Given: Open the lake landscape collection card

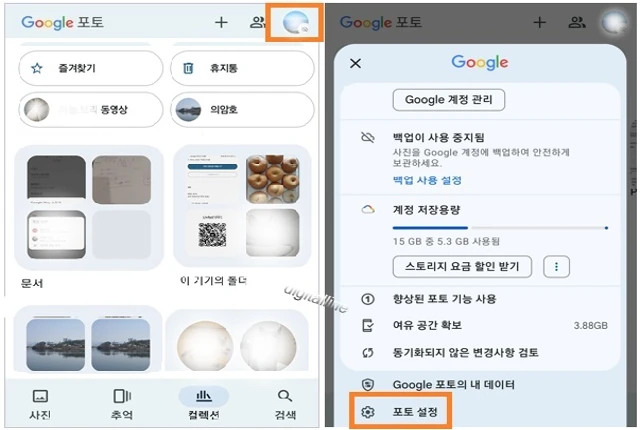Looking at the screenshot, I should pyautogui.click(x=88, y=339).
